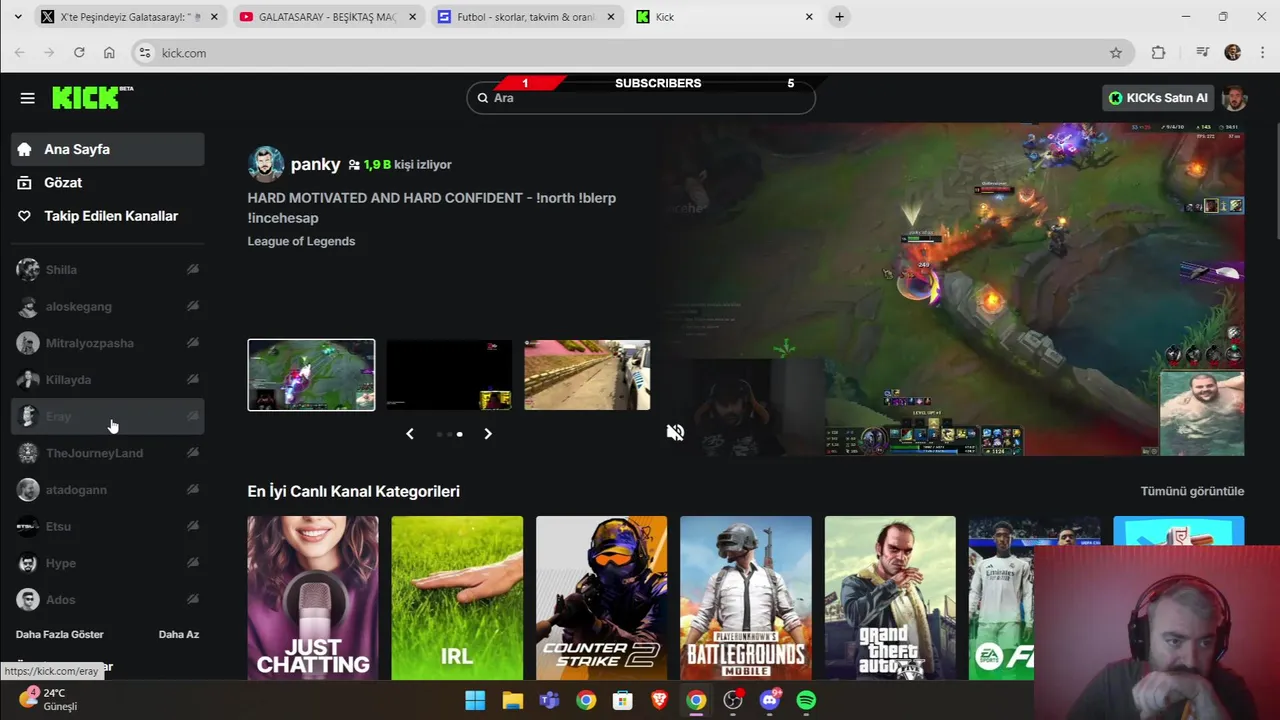Open Spotify from the taskbar
Image resolution: width=1280 pixels, height=720 pixels.
tap(806, 700)
